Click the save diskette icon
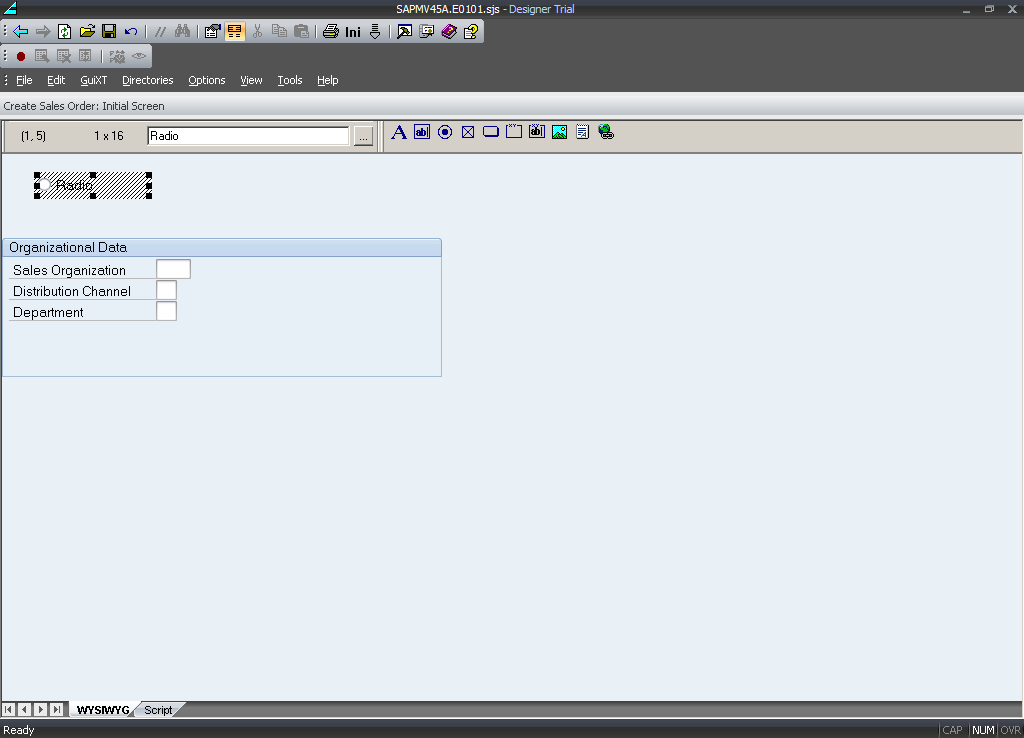 pyautogui.click(x=109, y=31)
